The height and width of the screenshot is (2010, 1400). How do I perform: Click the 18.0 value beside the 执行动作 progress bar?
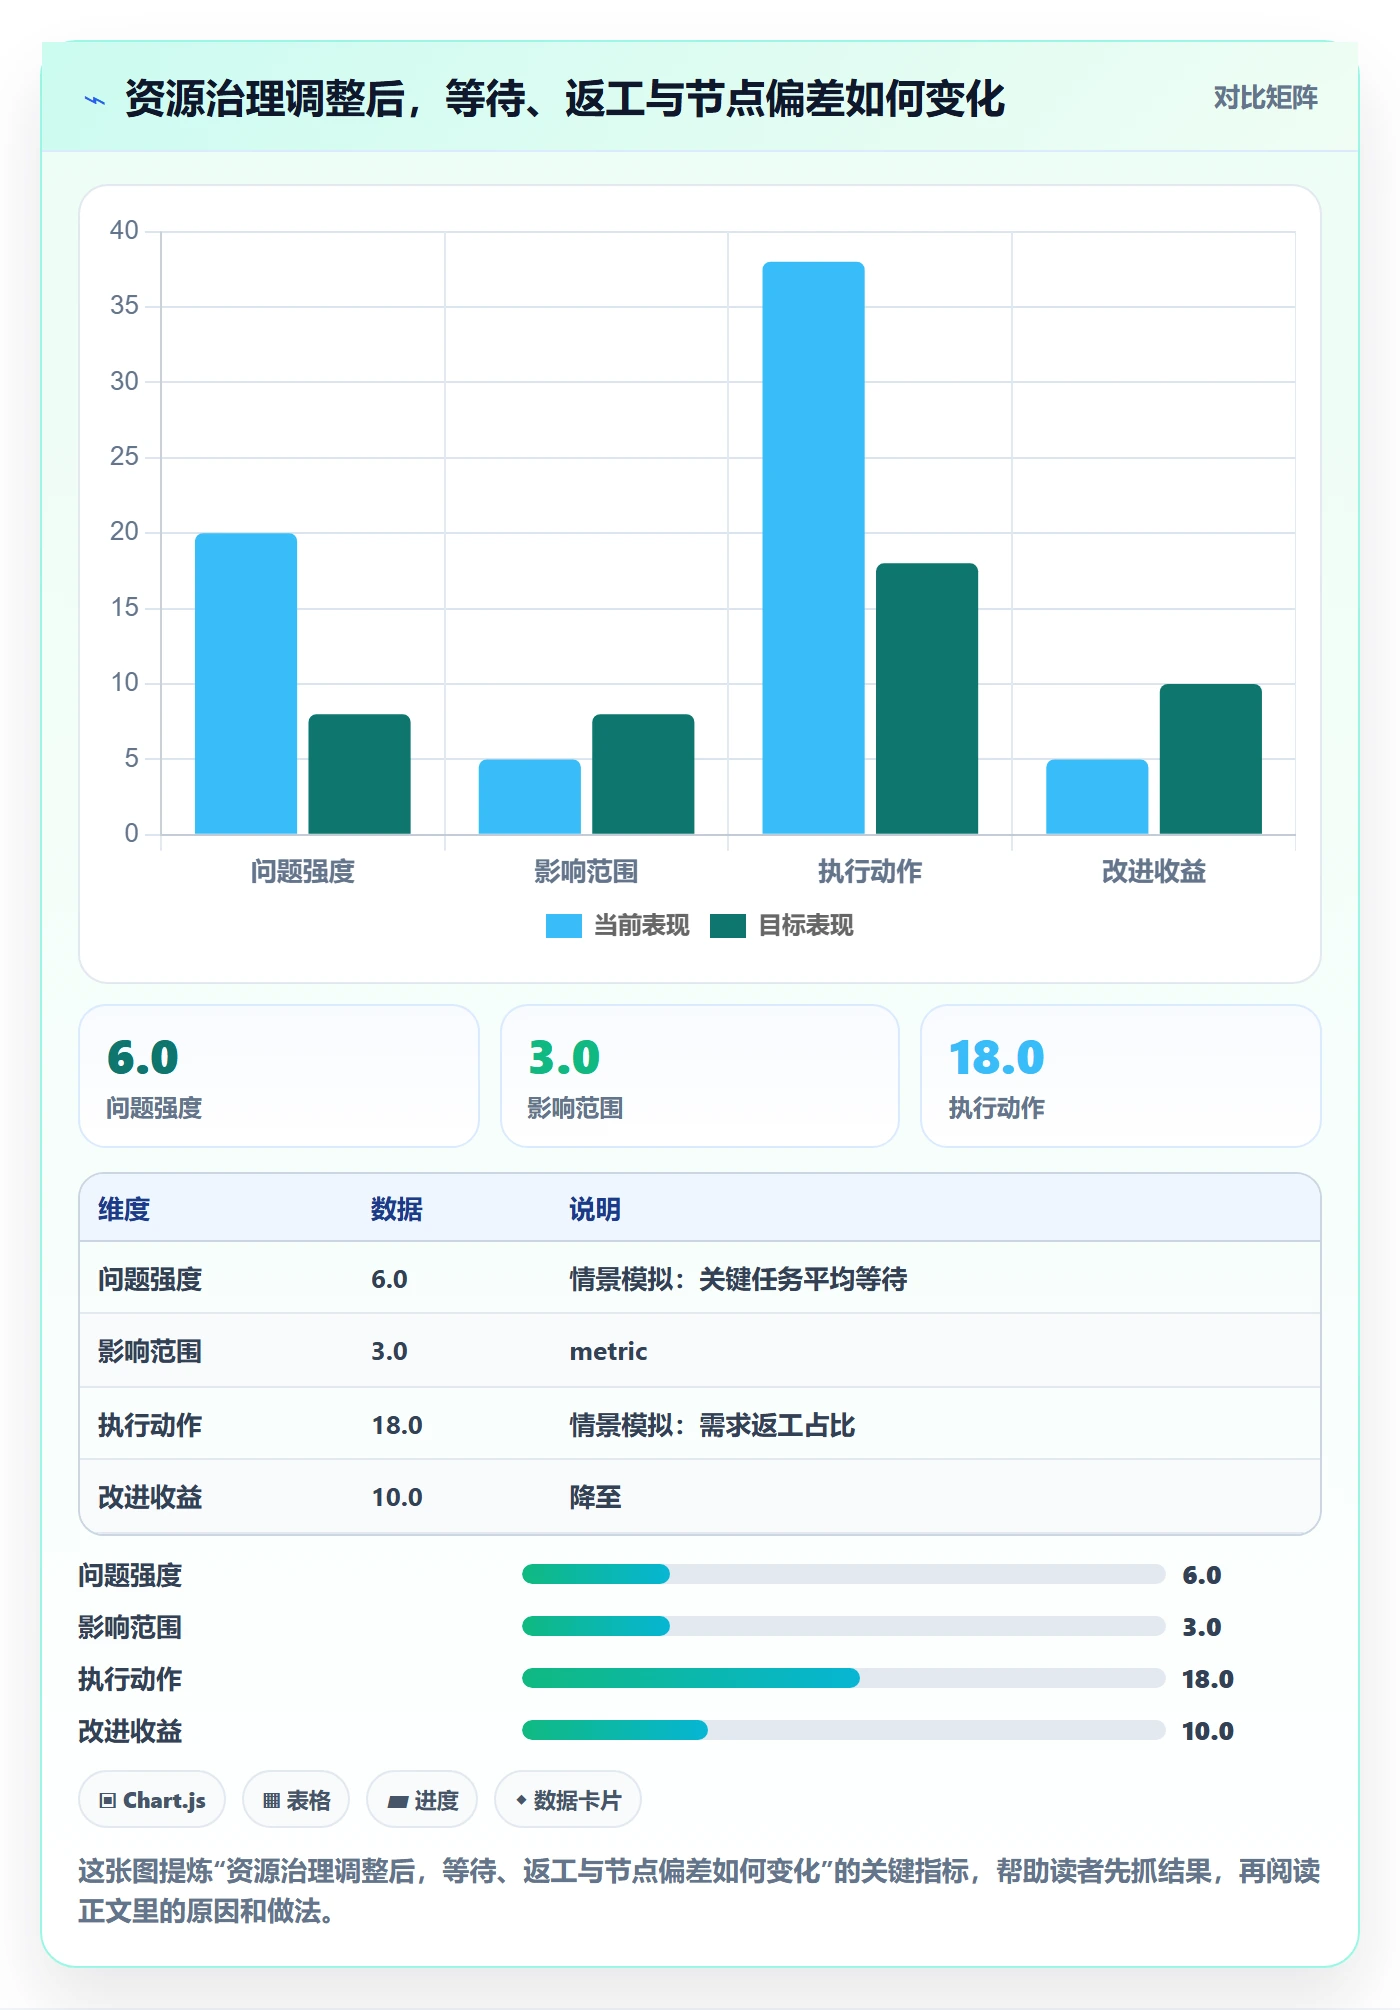[1208, 1679]
